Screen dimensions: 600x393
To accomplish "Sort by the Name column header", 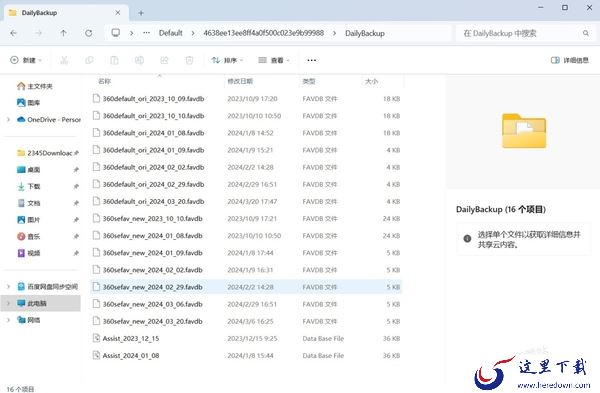I will [x=104, y=81].
